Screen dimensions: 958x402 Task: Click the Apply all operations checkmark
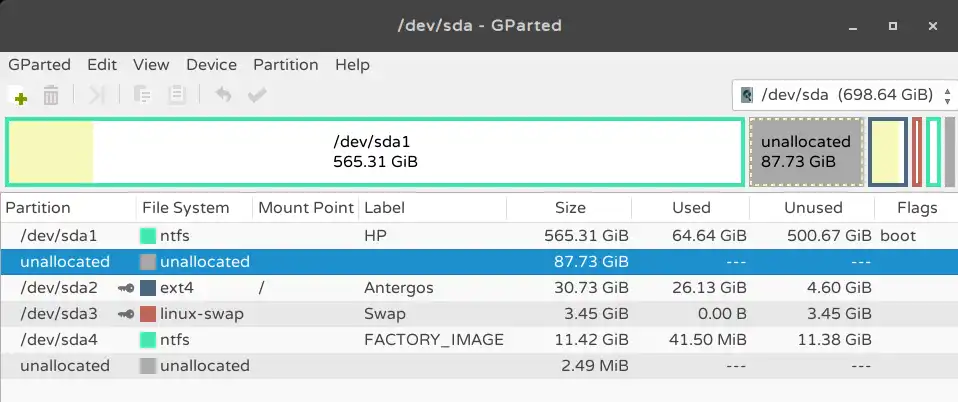click(x=257, y=95)
